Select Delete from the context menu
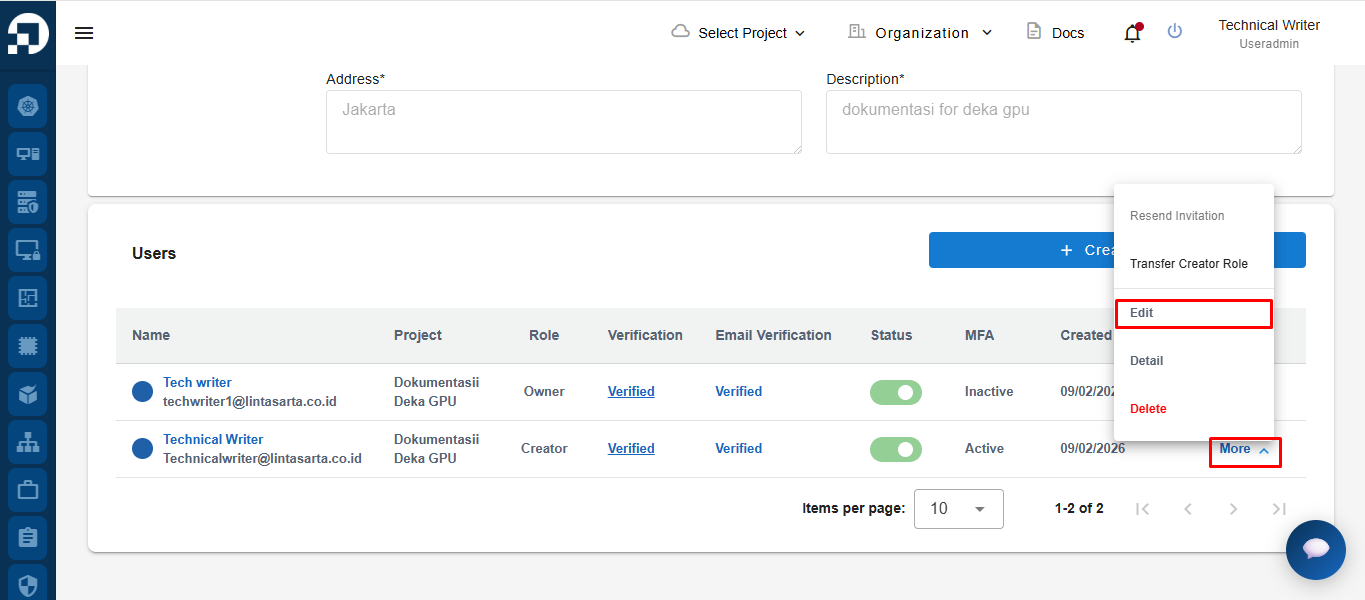1365x600 pixels. (1148, 409)
